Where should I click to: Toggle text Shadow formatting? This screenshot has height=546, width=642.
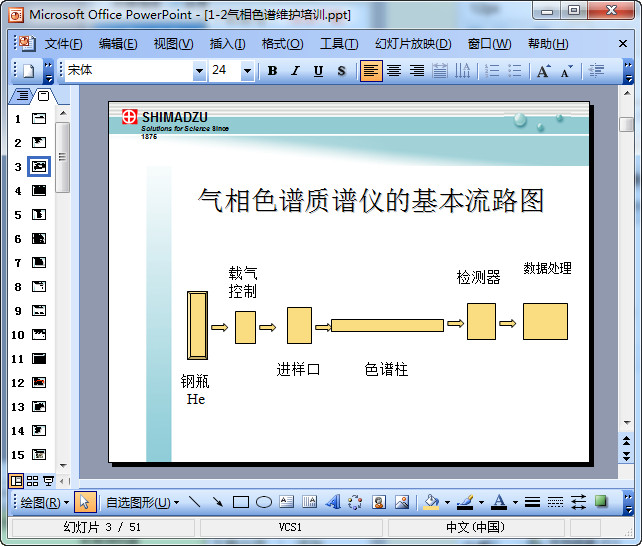341,71
